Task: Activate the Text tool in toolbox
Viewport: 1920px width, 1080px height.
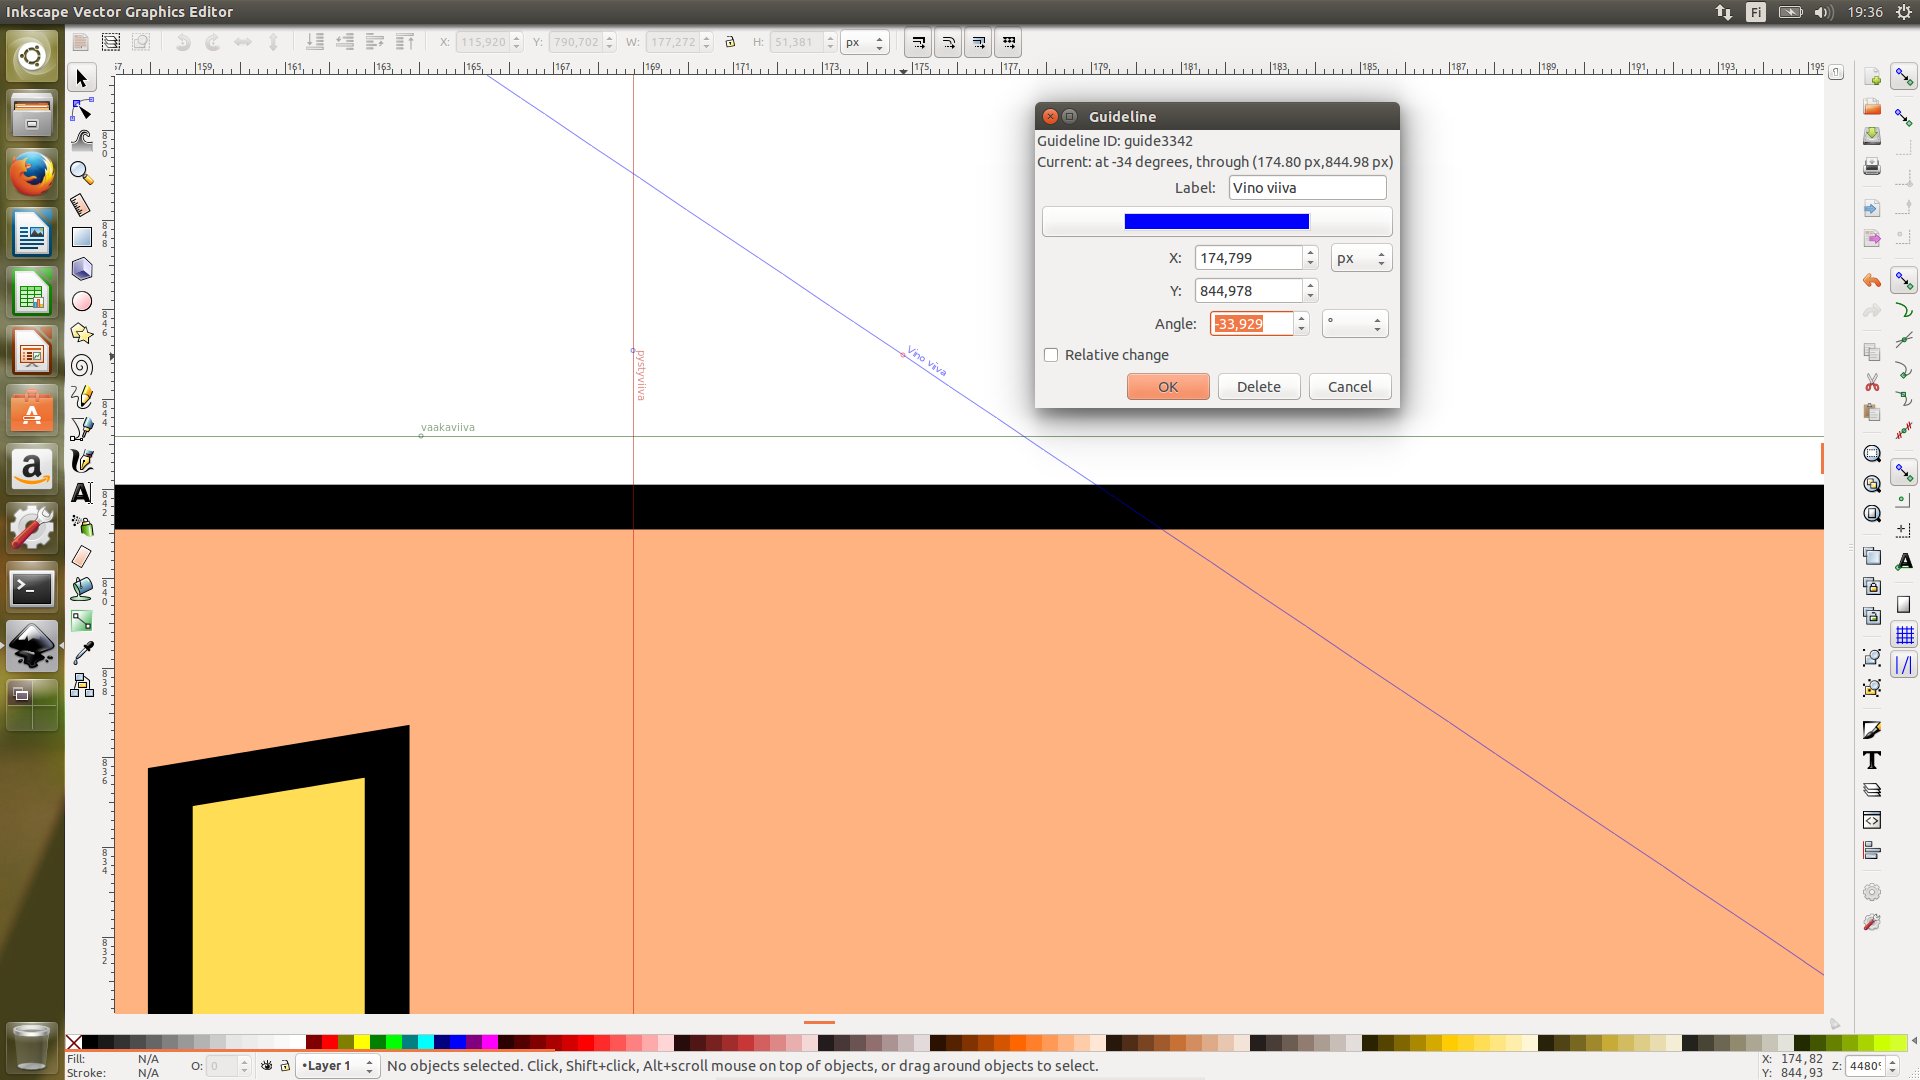Action: click(x=82, y=493)
